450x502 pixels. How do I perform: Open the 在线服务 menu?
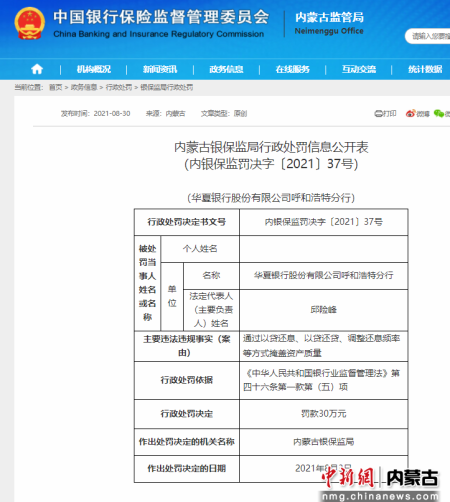pos(293,69)
